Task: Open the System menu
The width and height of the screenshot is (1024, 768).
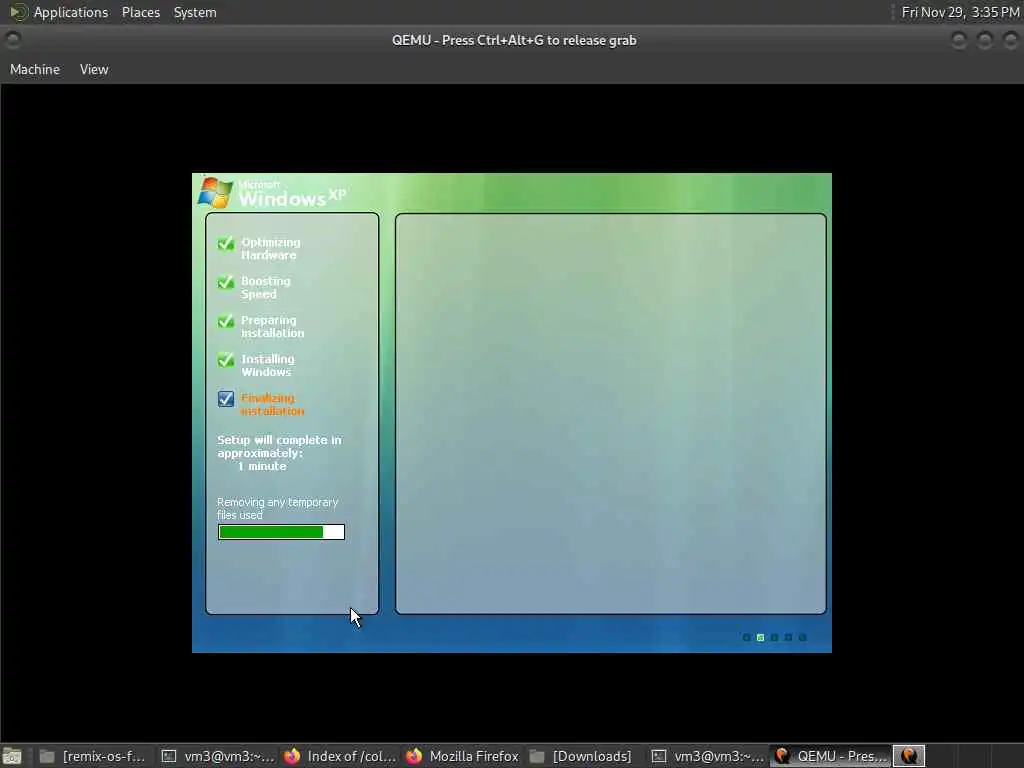Action: [195, 12]
